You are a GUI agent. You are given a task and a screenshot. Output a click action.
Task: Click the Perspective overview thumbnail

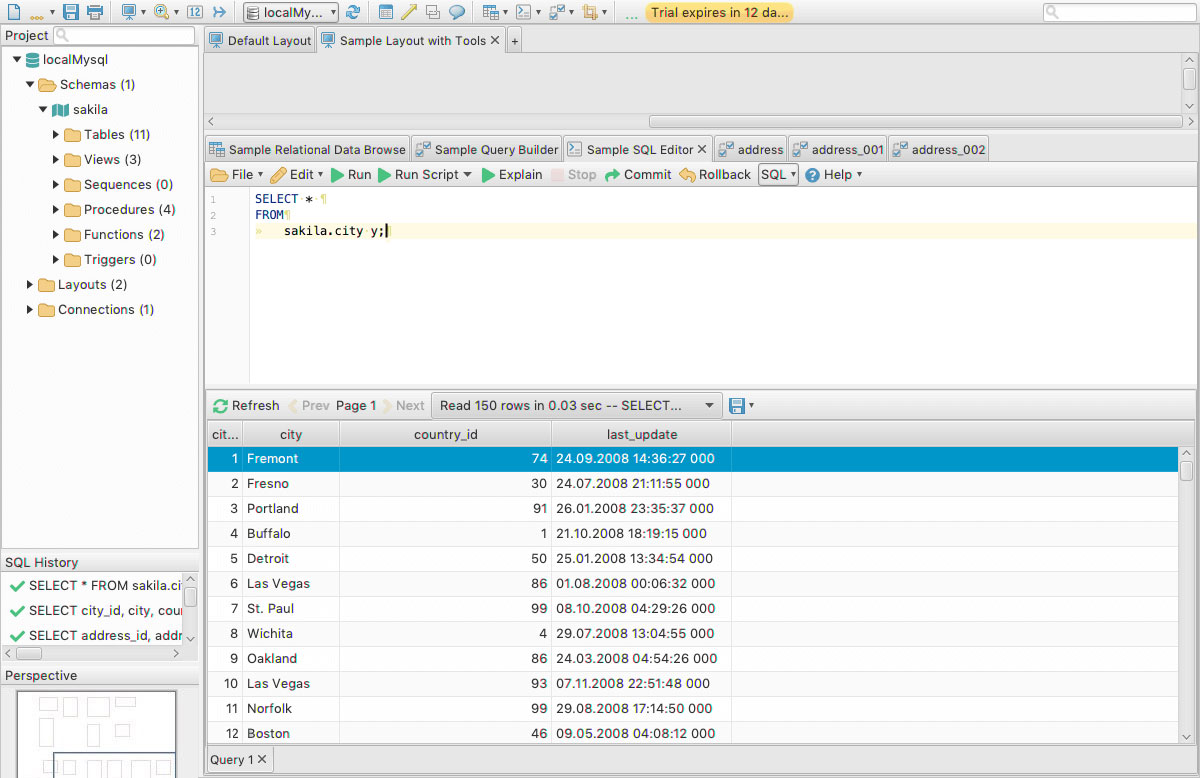(x=96, y=734)
